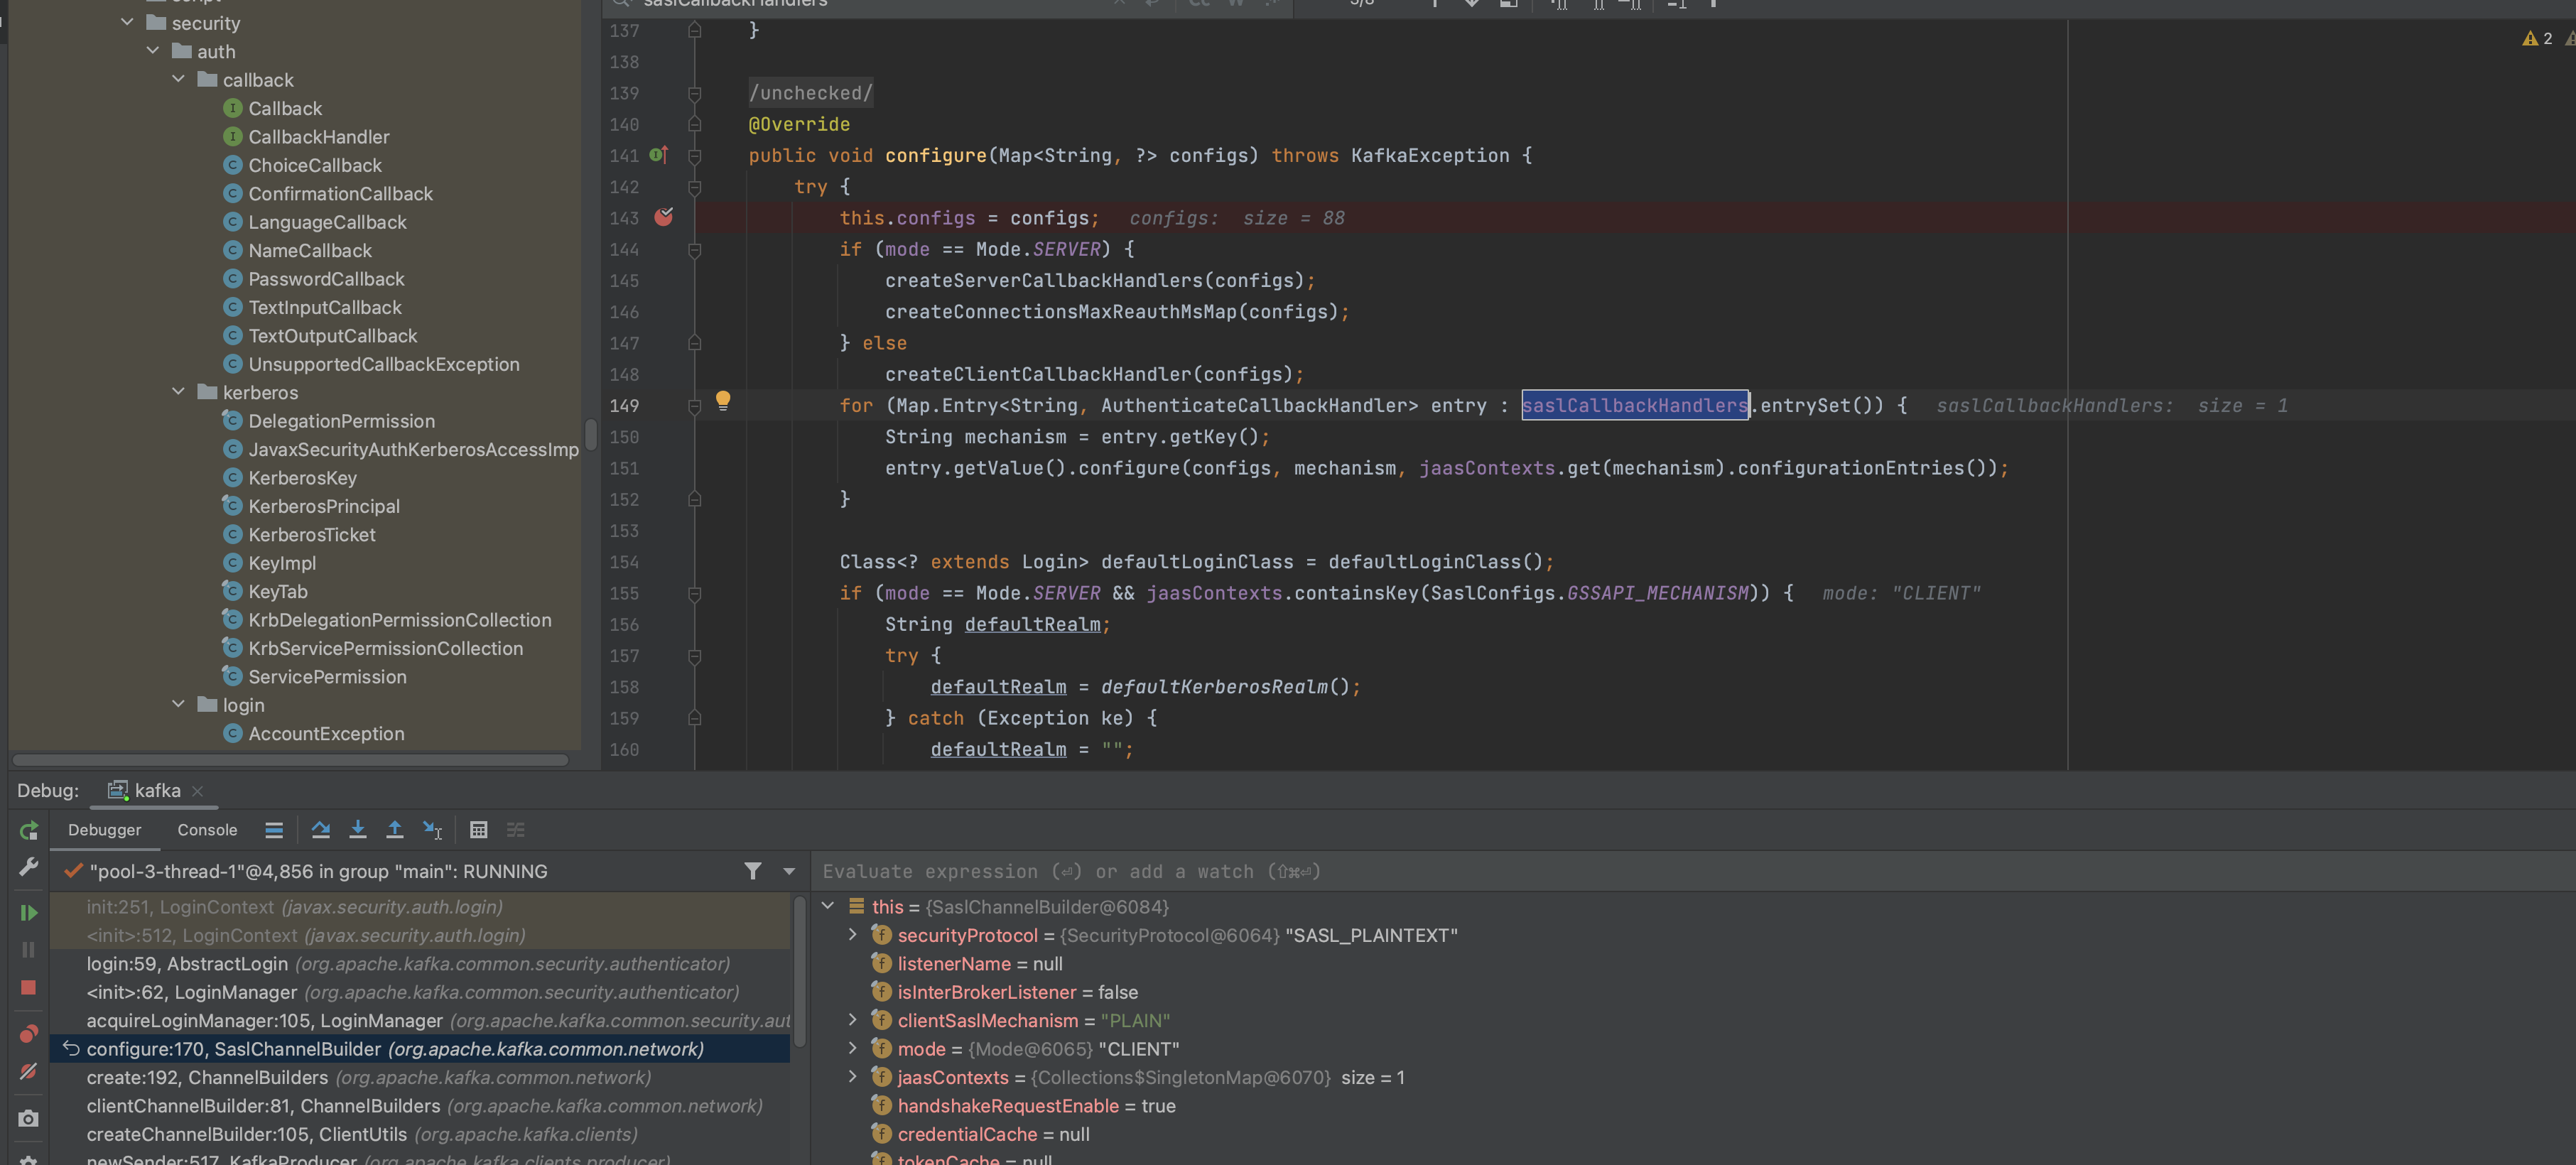Viewport: 2576px width, 1165px height.
Task: Click the override gutter icon at line 141
Action: click(x=659, y=155)
